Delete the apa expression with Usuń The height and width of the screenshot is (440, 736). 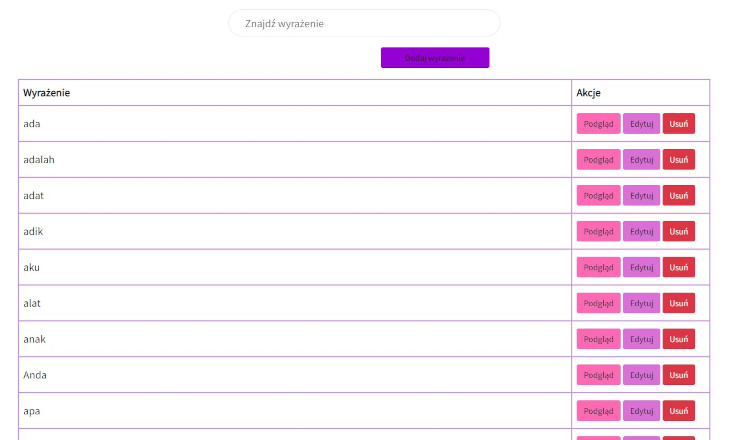tap(679, 411)
